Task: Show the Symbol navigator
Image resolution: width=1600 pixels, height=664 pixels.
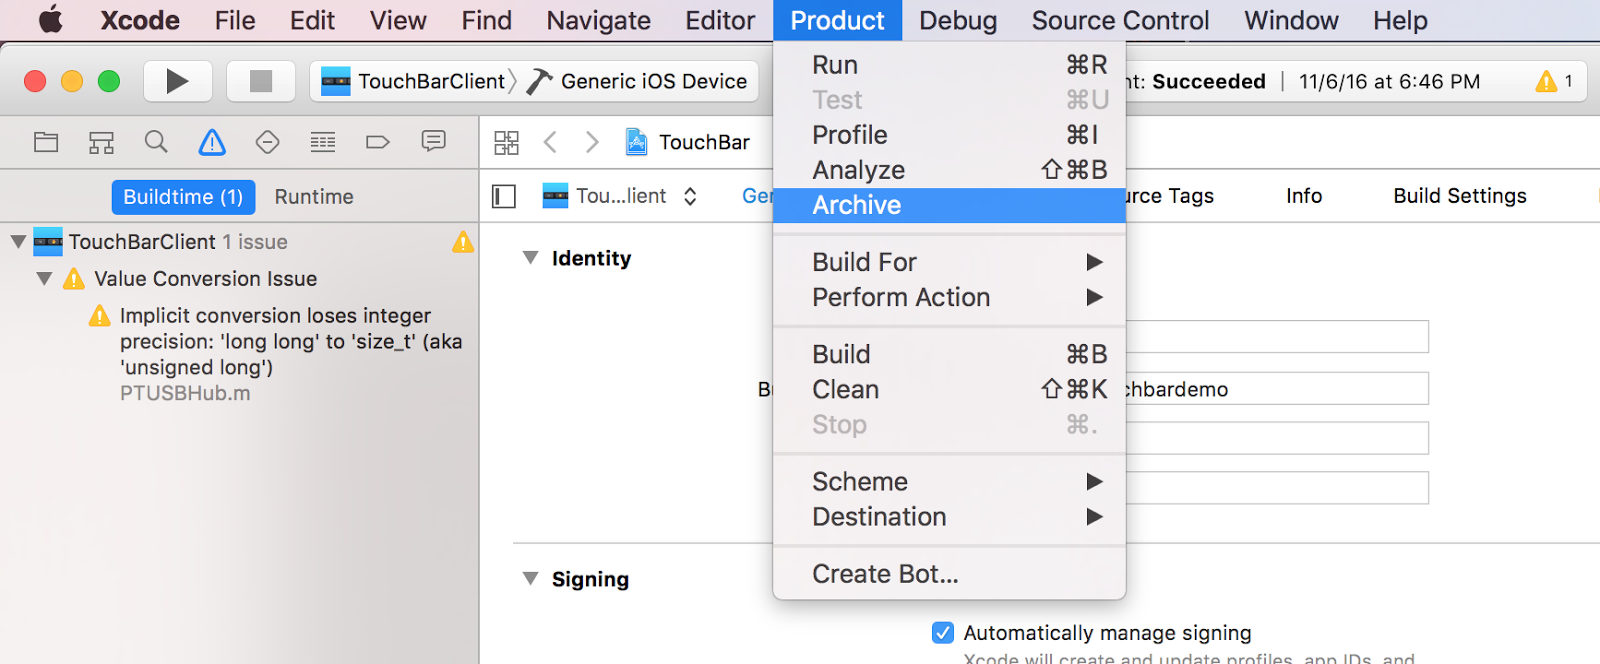Action: point(101,142)
